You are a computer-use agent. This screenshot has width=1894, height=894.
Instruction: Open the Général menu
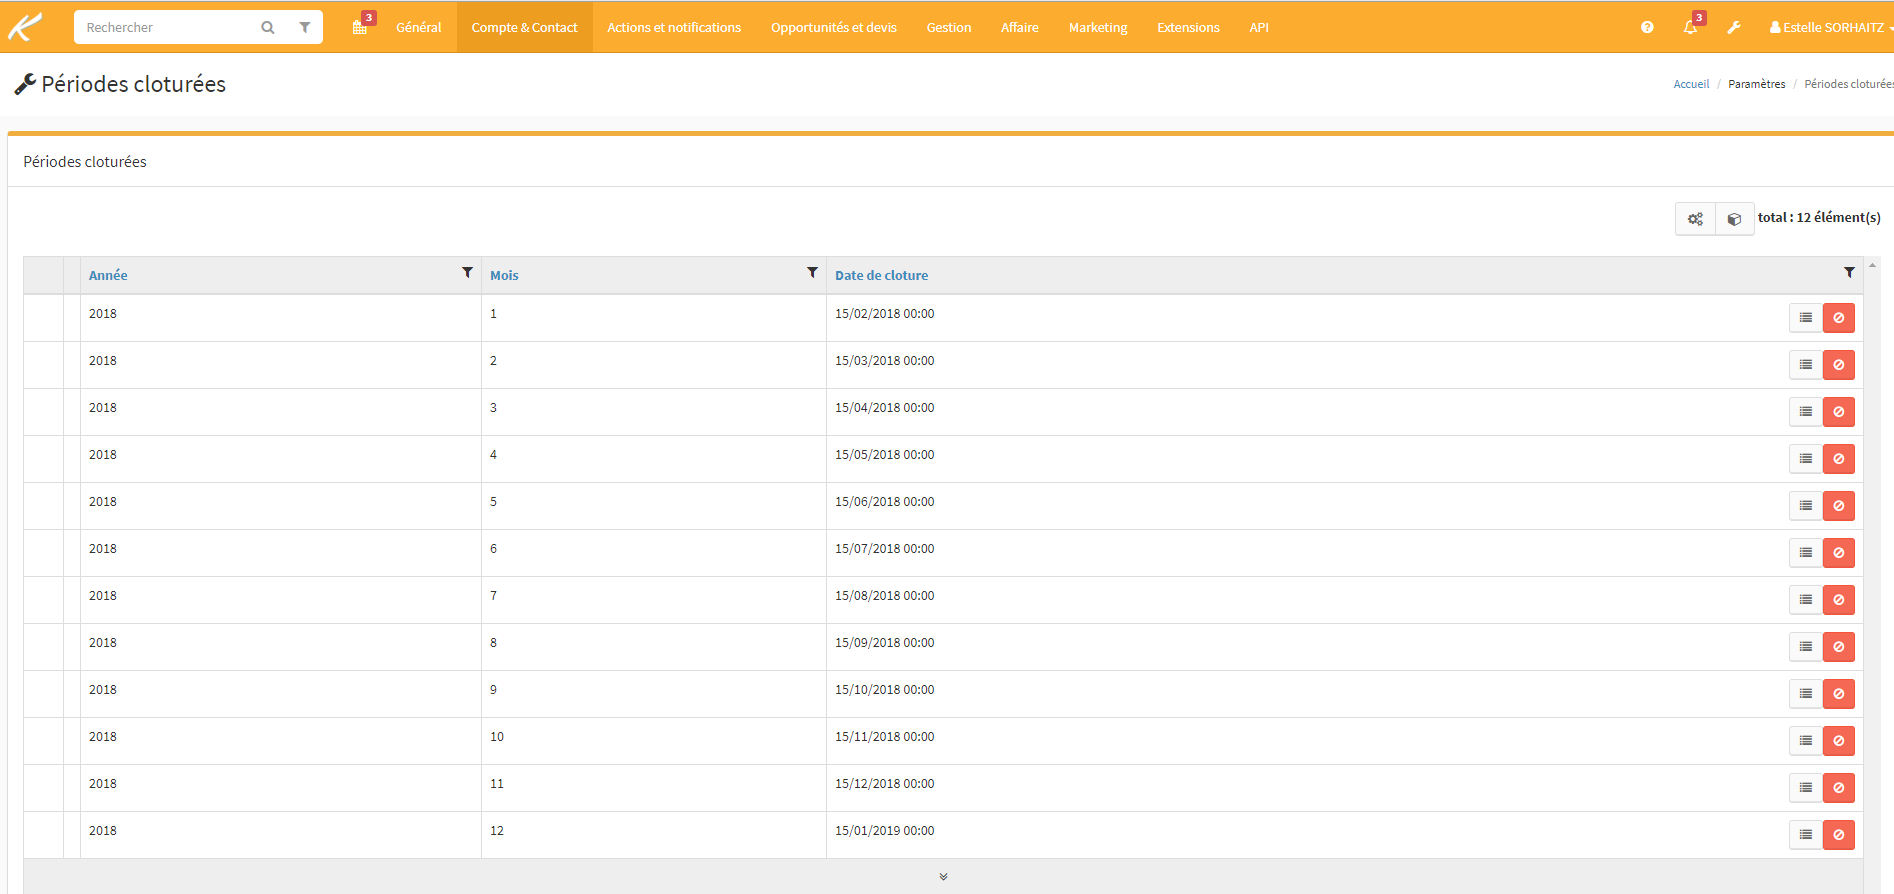click(x=418, y=27)
